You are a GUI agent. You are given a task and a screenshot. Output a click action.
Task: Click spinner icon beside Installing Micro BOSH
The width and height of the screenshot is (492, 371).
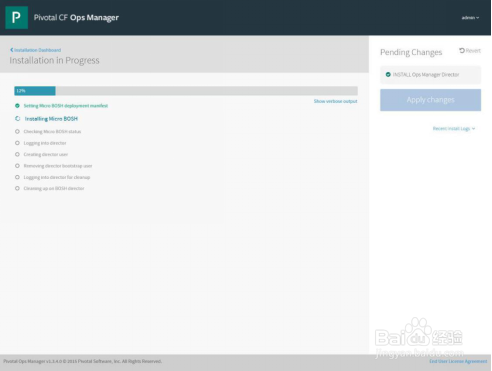point(17,119)
